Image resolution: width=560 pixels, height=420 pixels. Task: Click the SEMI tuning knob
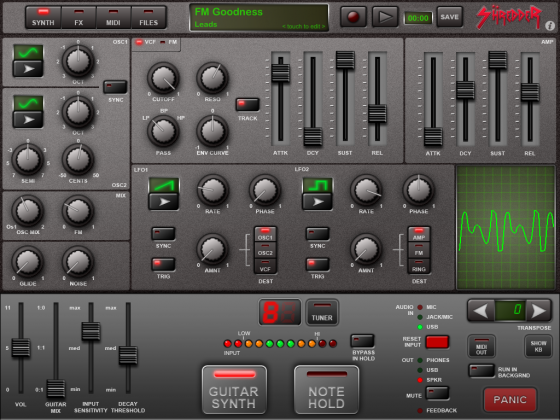28,159
